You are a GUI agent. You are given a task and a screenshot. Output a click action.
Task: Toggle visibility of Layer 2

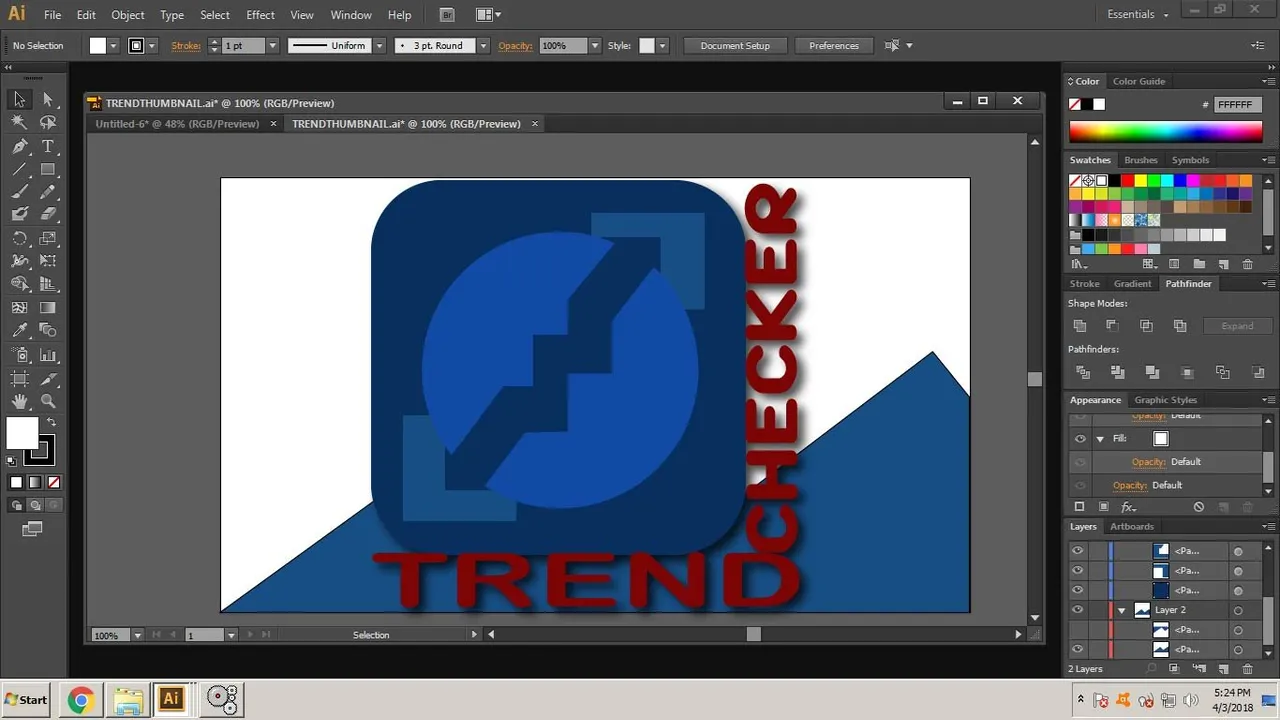(1078, 610)
